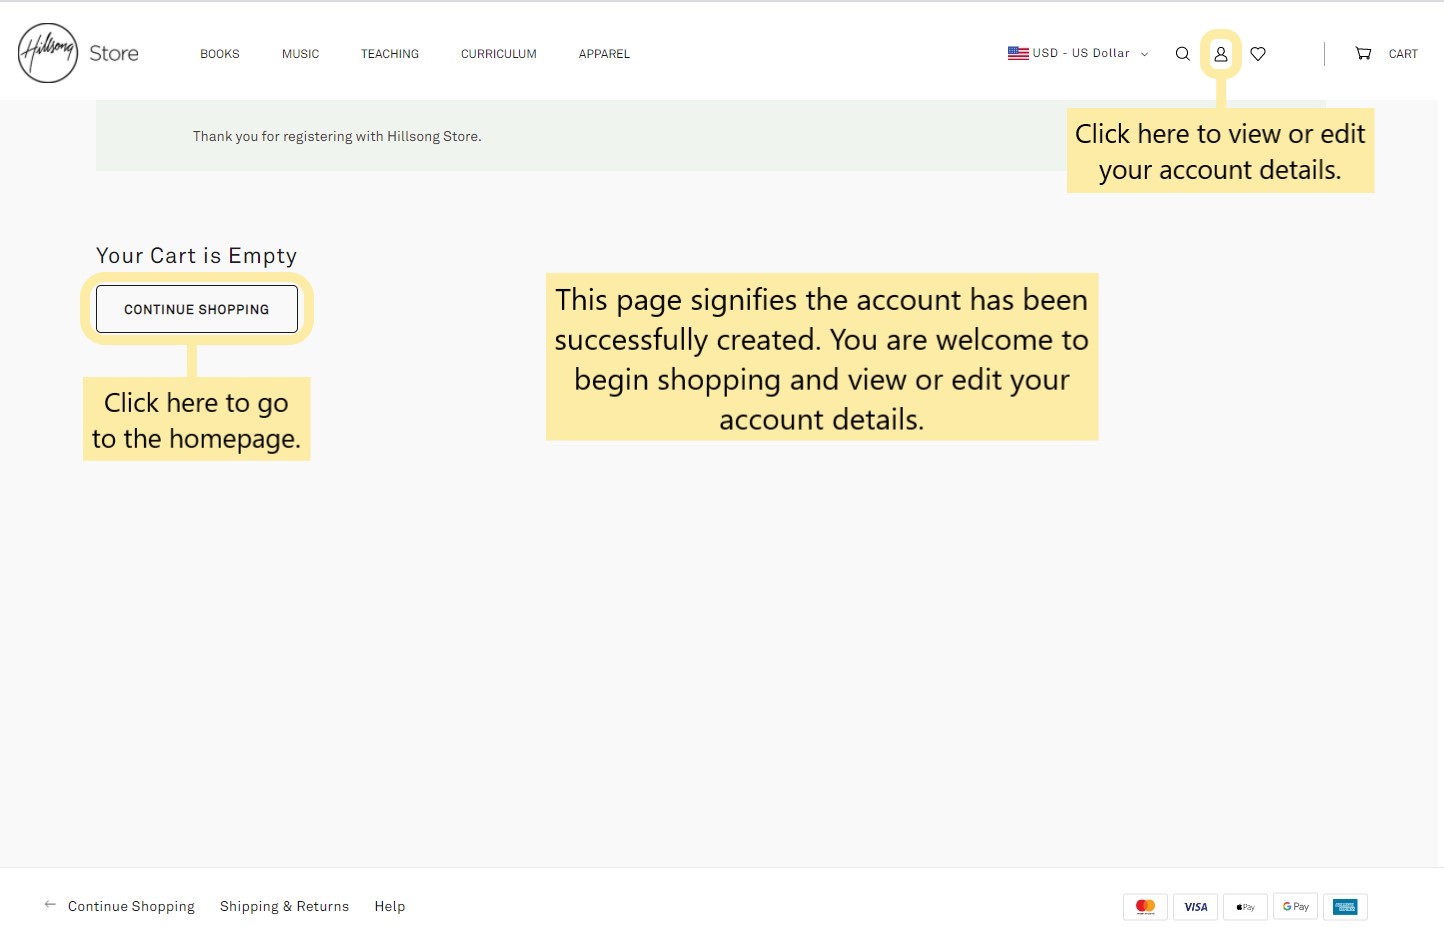Screen dimensions: 1444x942
Task: Select the Curriculum menu item
Action: pyautogui.click(x=498, y=54)
